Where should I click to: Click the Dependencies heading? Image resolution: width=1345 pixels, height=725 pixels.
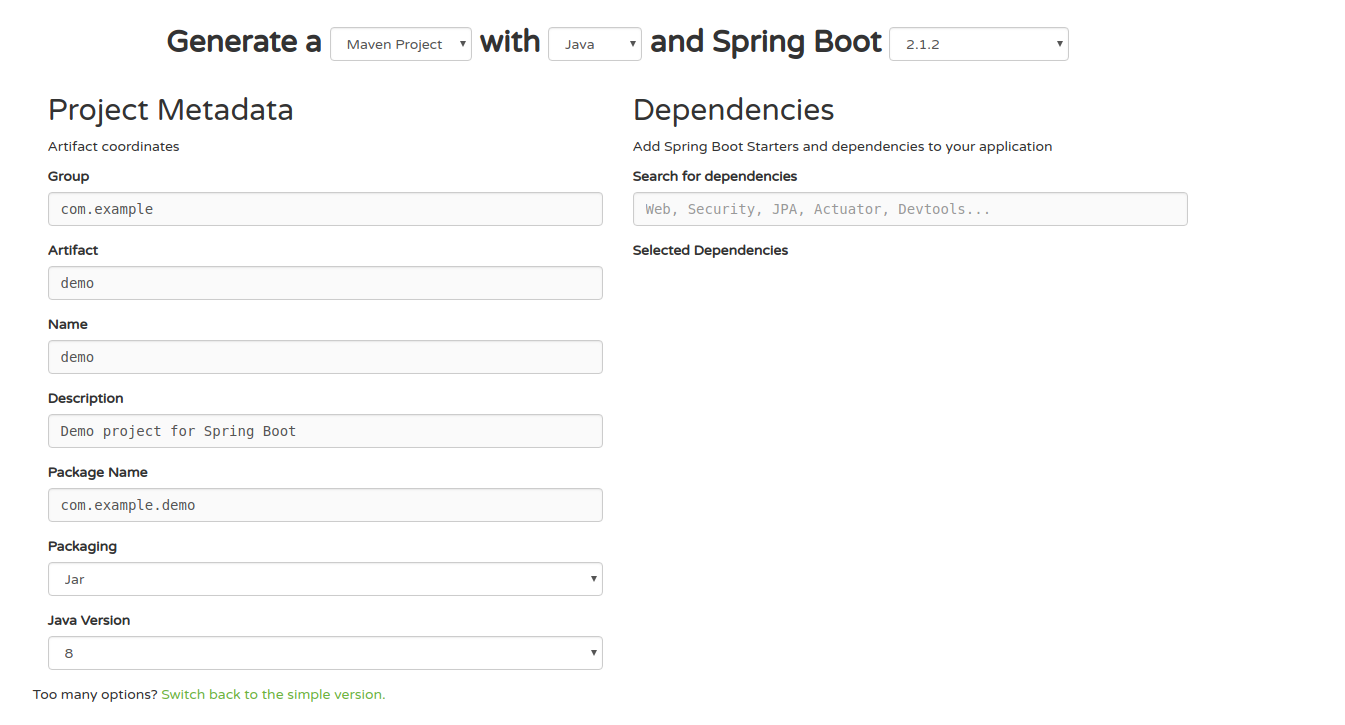click(x=734, y=110)
